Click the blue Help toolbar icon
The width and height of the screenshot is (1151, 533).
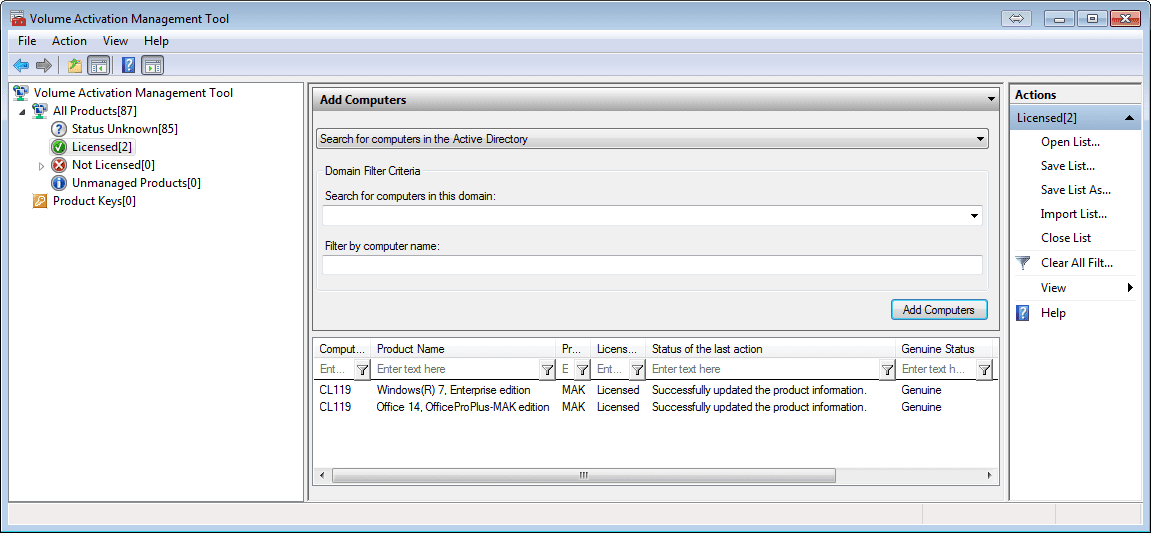click(128, 66)
